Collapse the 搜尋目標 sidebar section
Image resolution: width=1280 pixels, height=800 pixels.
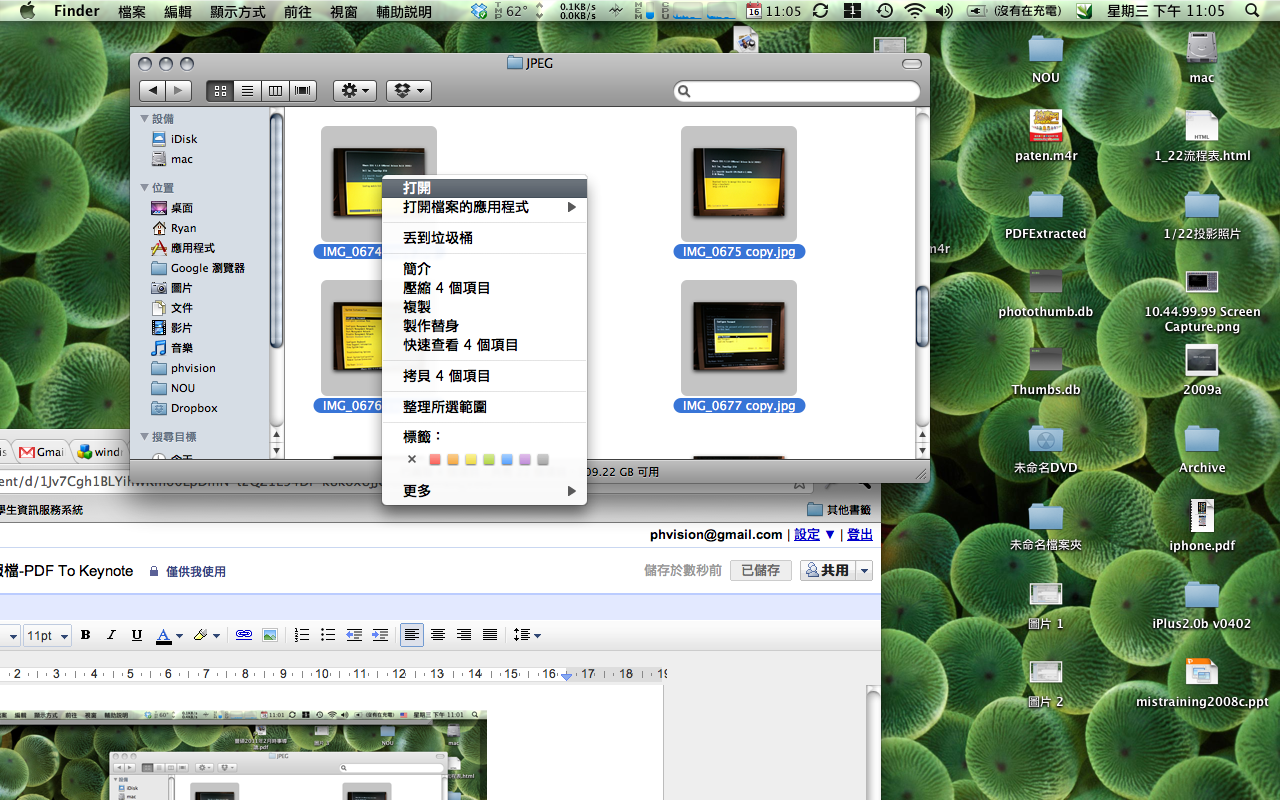pos(144,437)
